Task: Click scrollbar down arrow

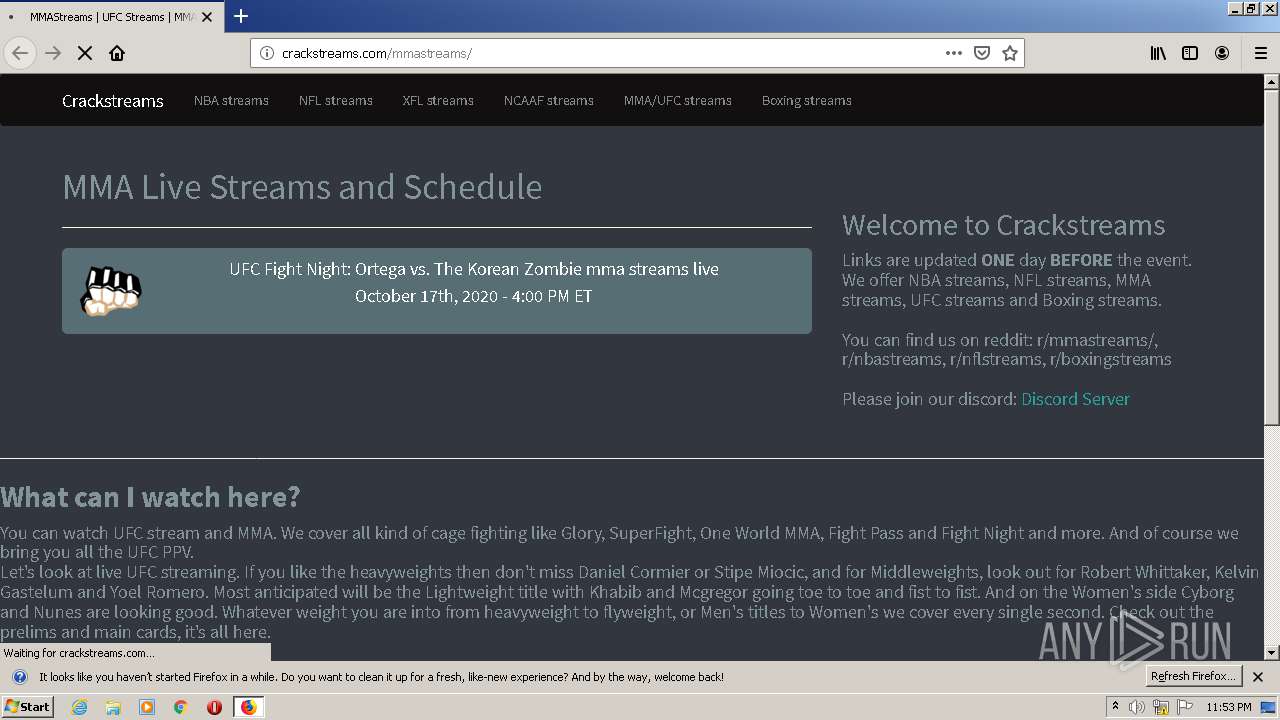Action: tap(1272, 653)
